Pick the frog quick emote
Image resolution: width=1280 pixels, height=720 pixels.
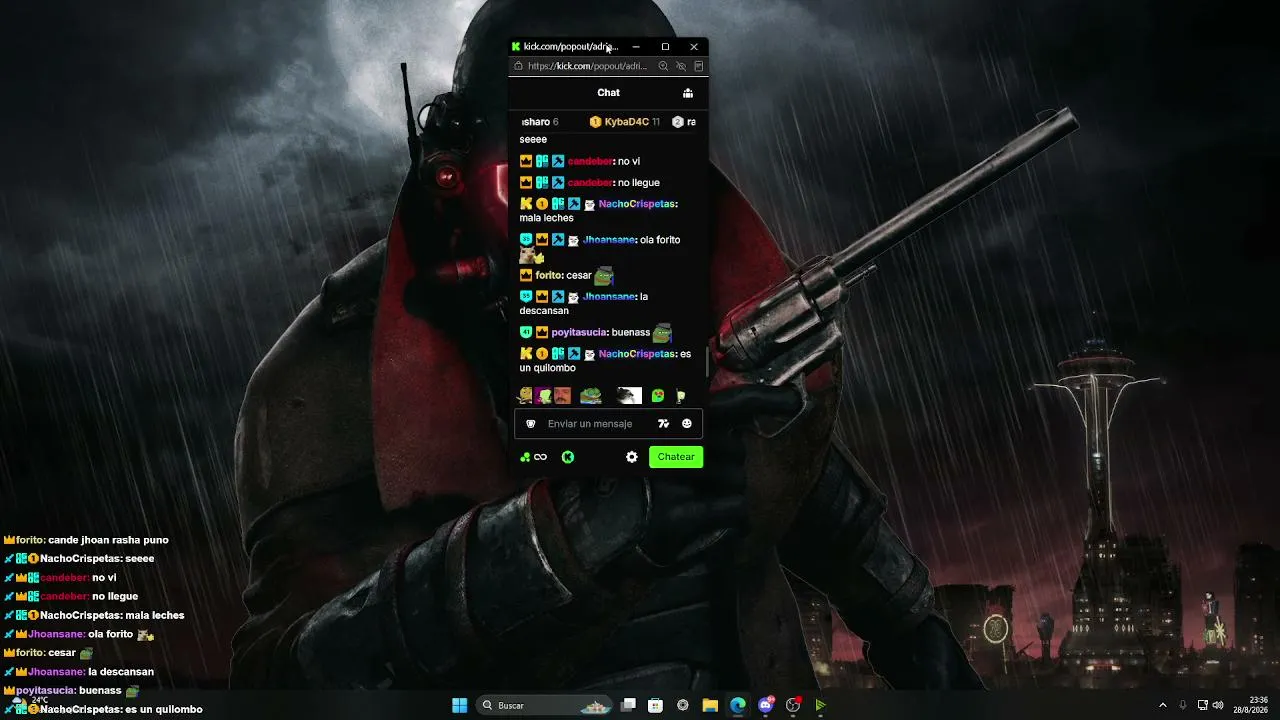point(591,396)
